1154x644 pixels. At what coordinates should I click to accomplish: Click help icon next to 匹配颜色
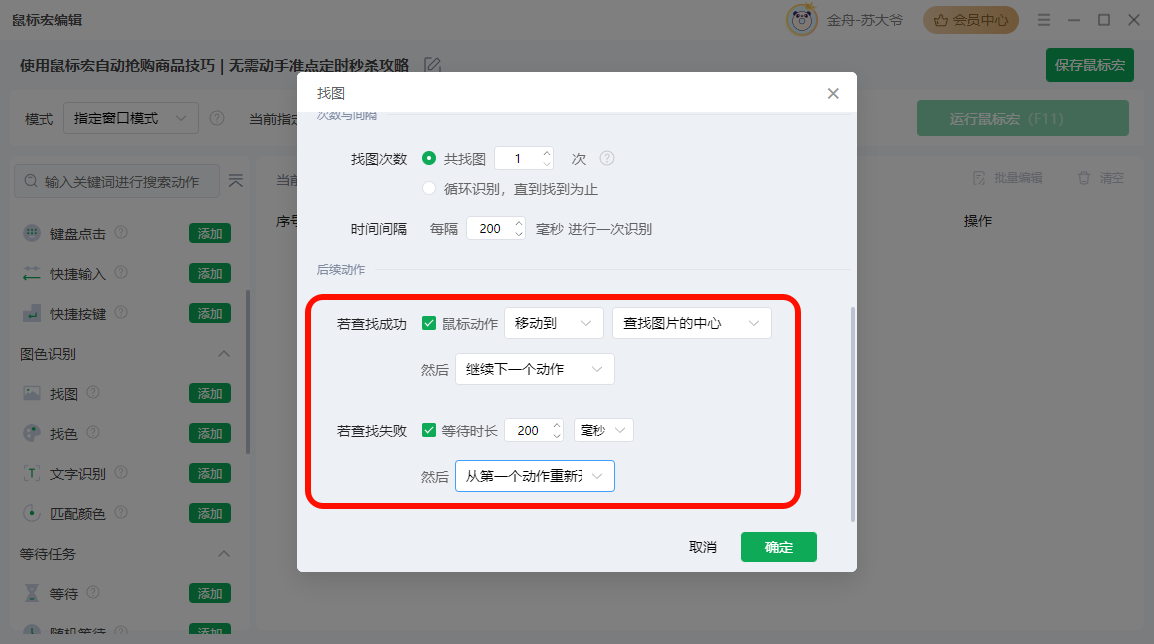(x=121, y=512)
